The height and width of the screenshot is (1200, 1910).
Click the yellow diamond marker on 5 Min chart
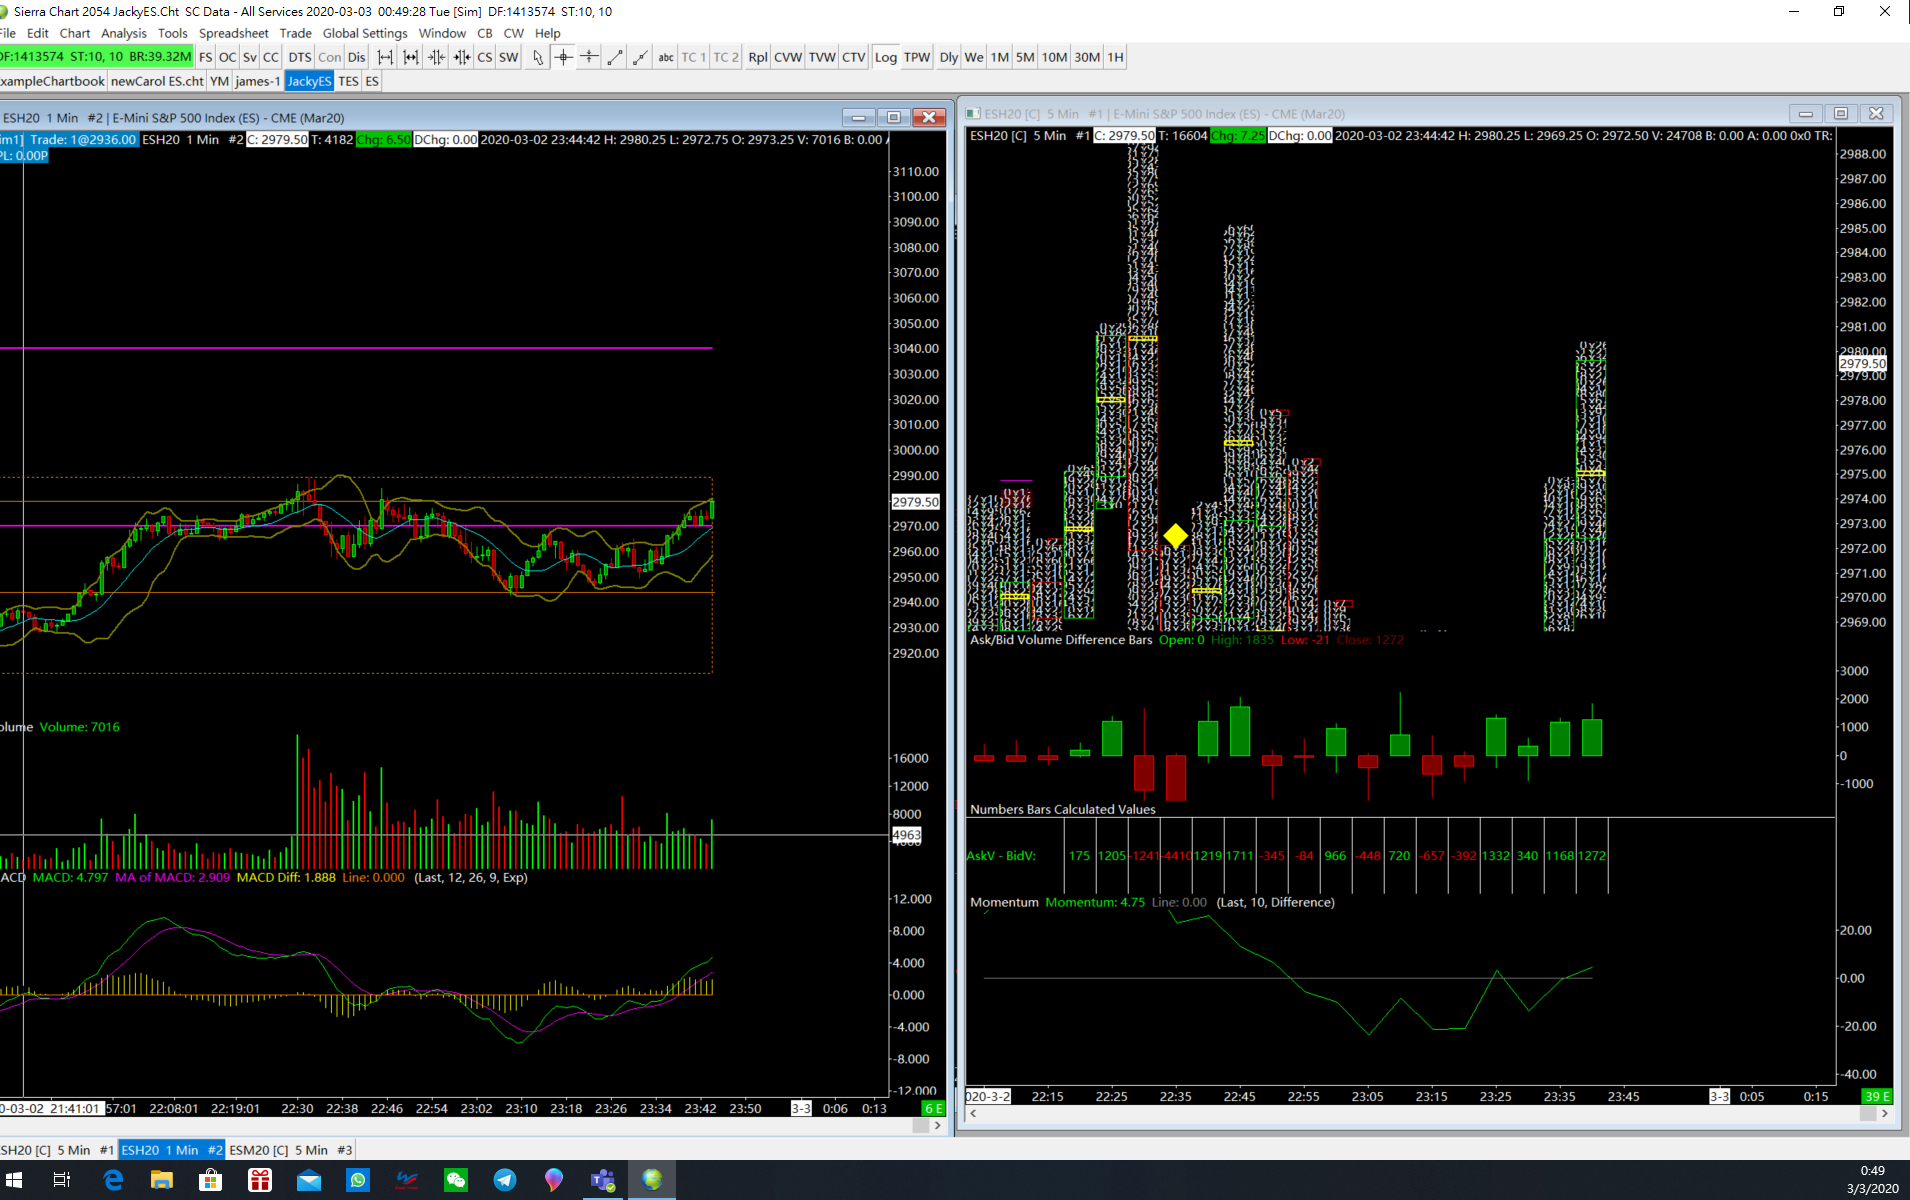pos(1176,536)
